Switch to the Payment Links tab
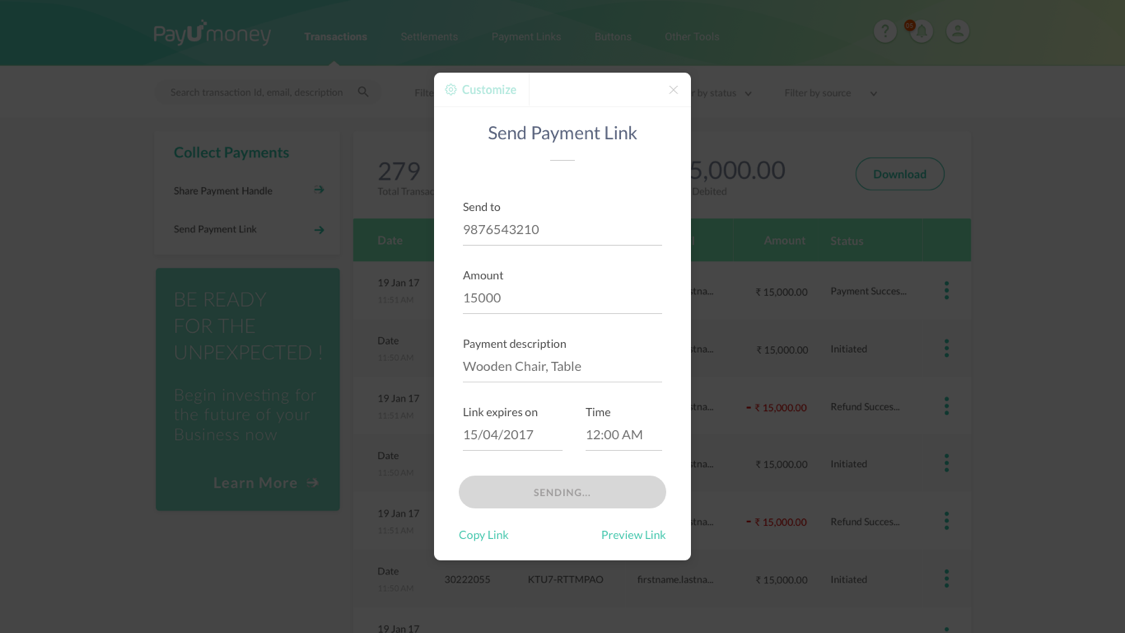Screen dimensions: 1125x633 pyautogui.click(x=526, y=37)
